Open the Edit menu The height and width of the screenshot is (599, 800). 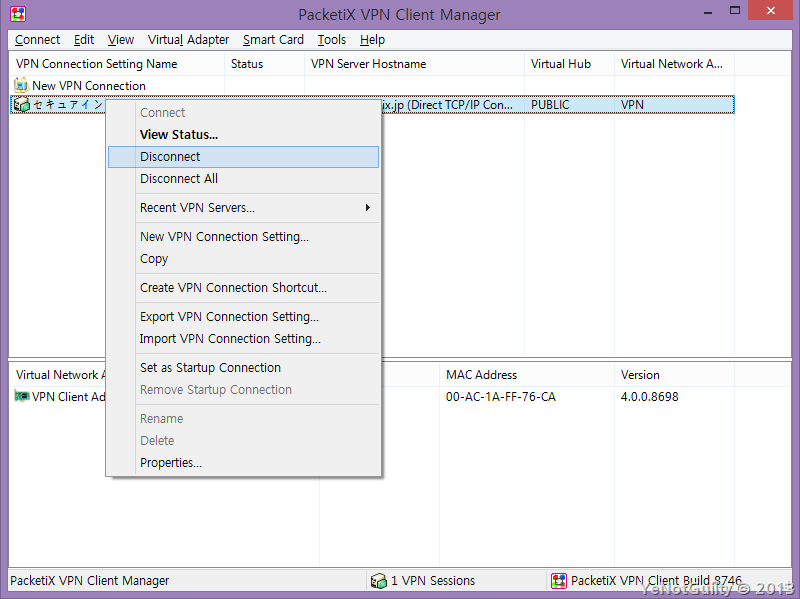point(84,40)
